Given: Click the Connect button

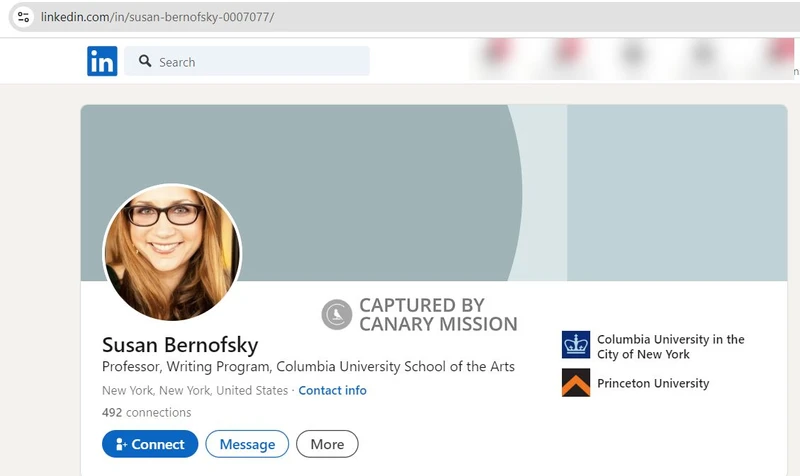Looking at the screenshot, I should pyautogui.click(x=150, y=444).
